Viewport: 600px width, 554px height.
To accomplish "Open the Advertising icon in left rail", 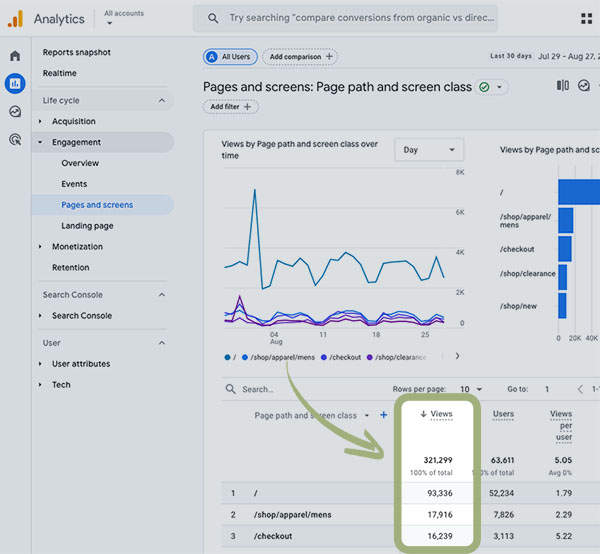I will pos(15,140).
